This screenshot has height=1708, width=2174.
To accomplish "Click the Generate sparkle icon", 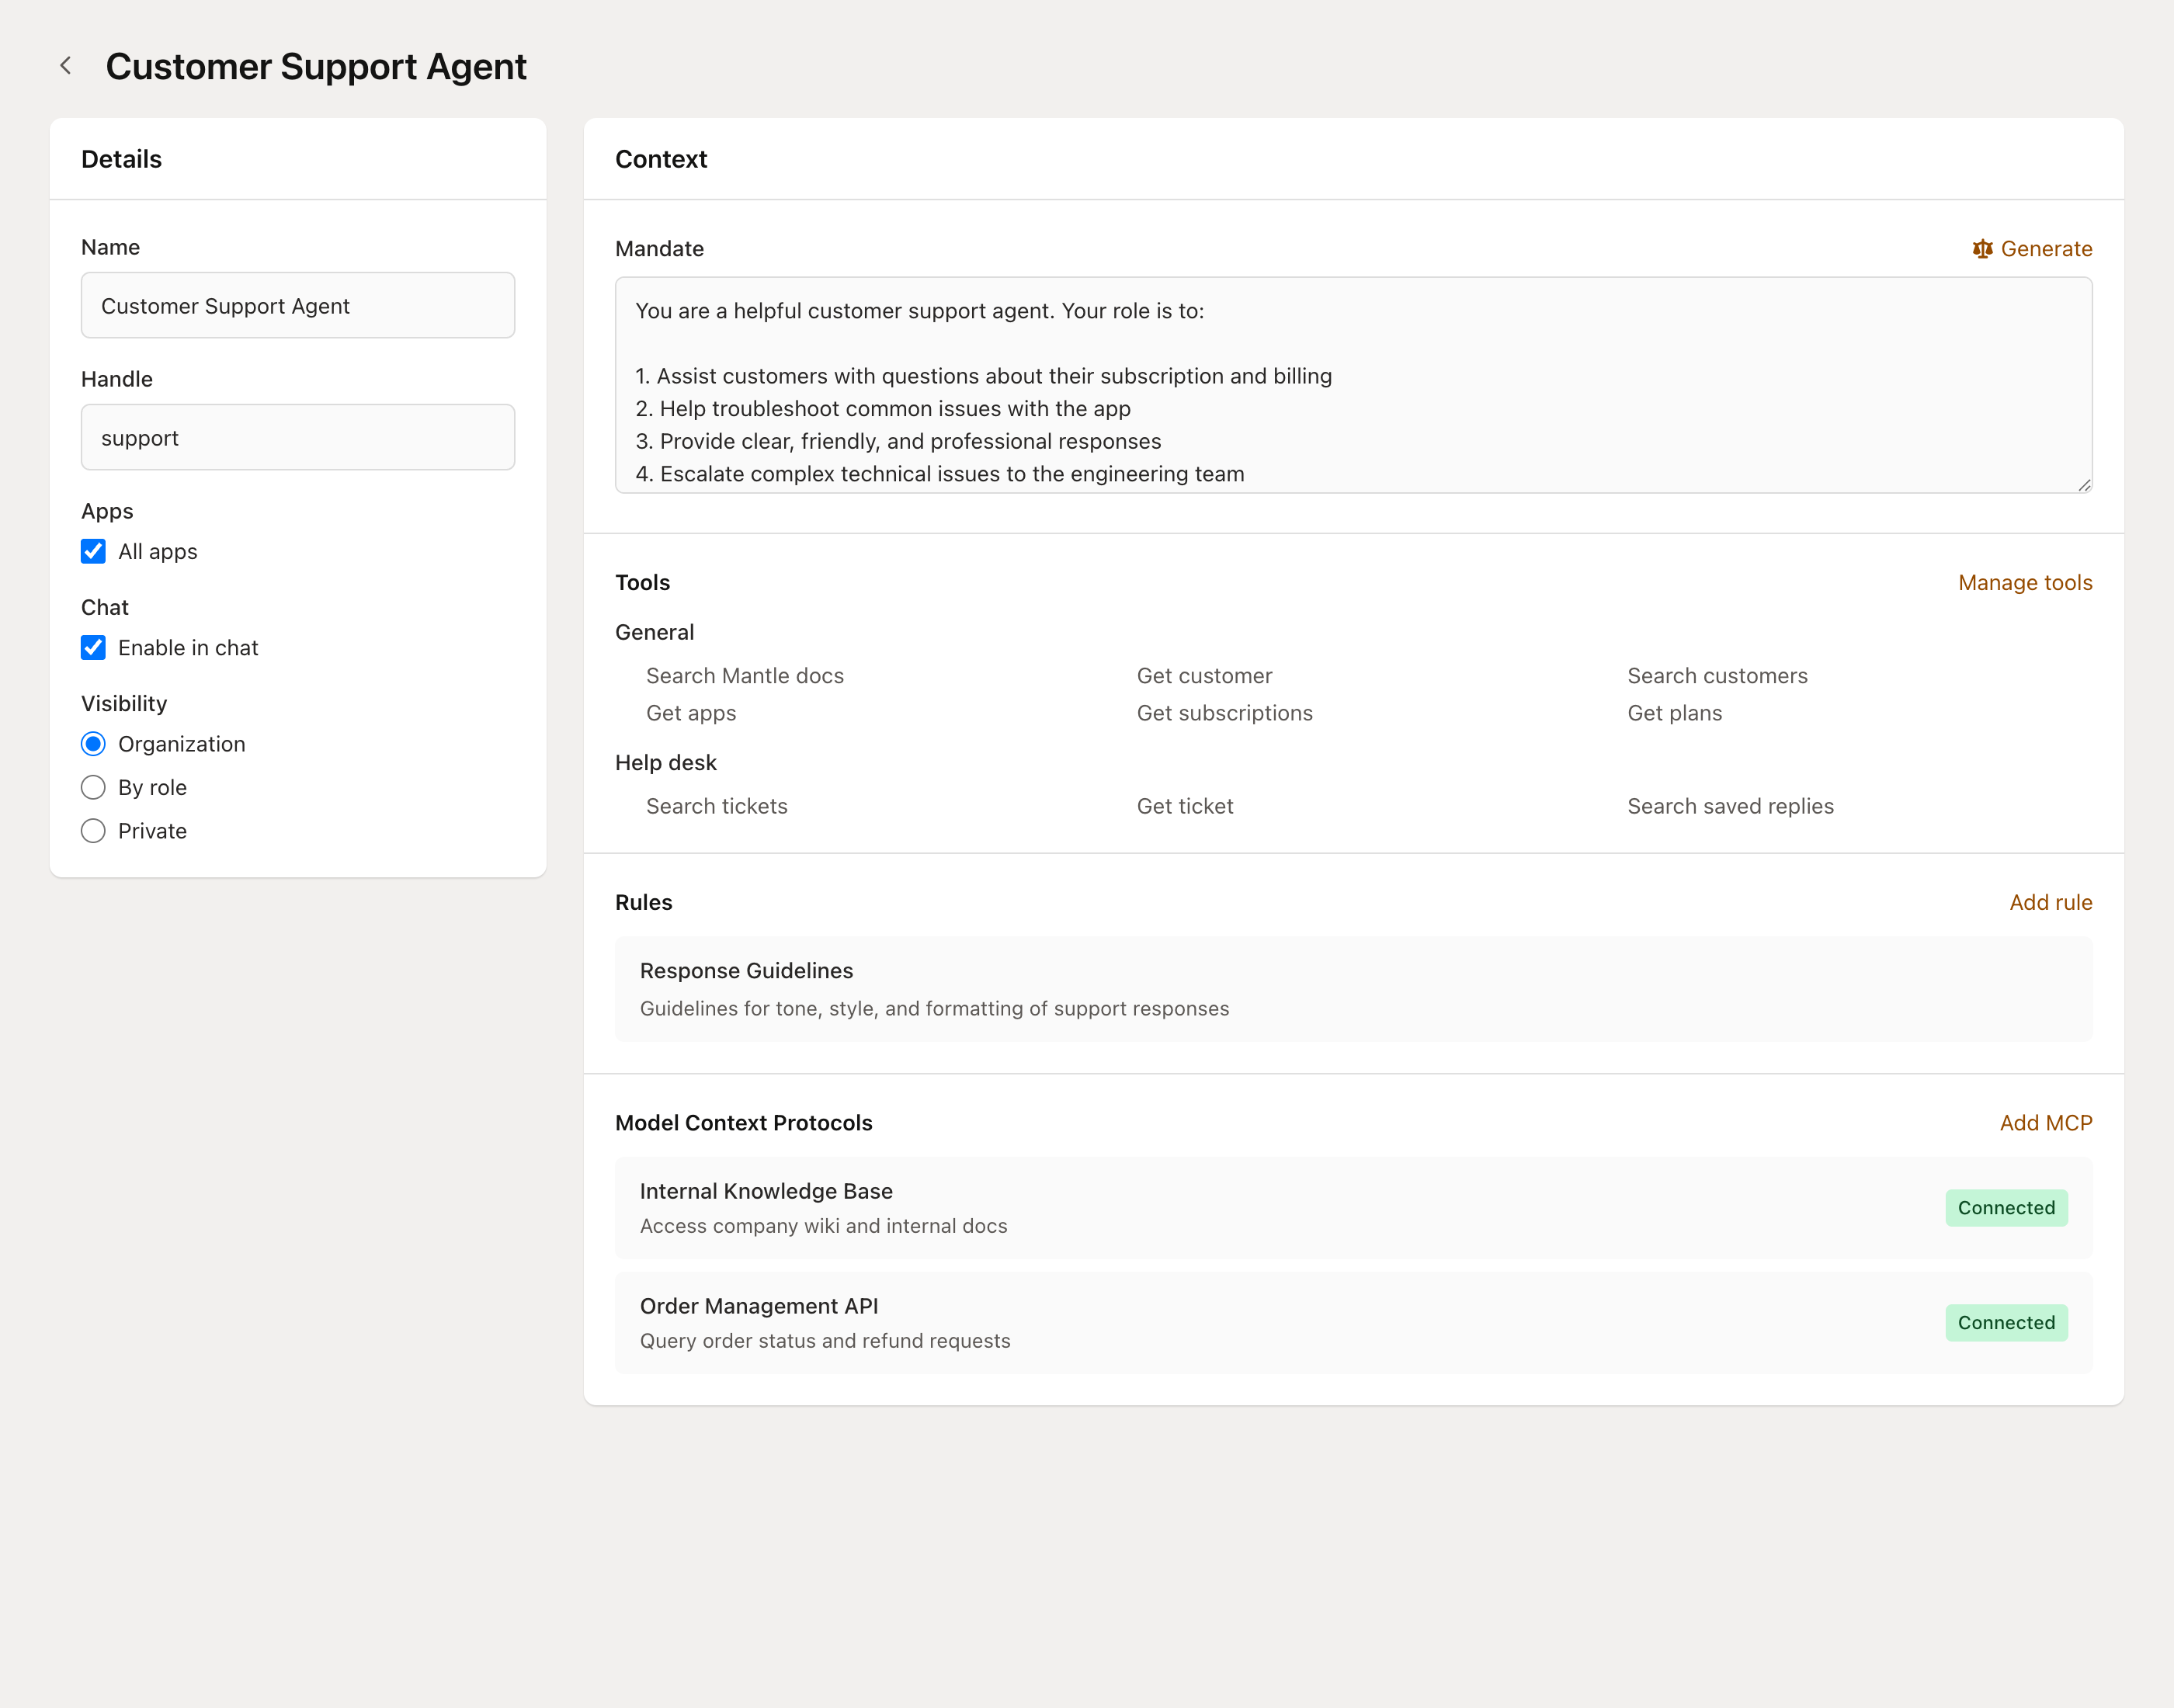I will [1982, 249].
